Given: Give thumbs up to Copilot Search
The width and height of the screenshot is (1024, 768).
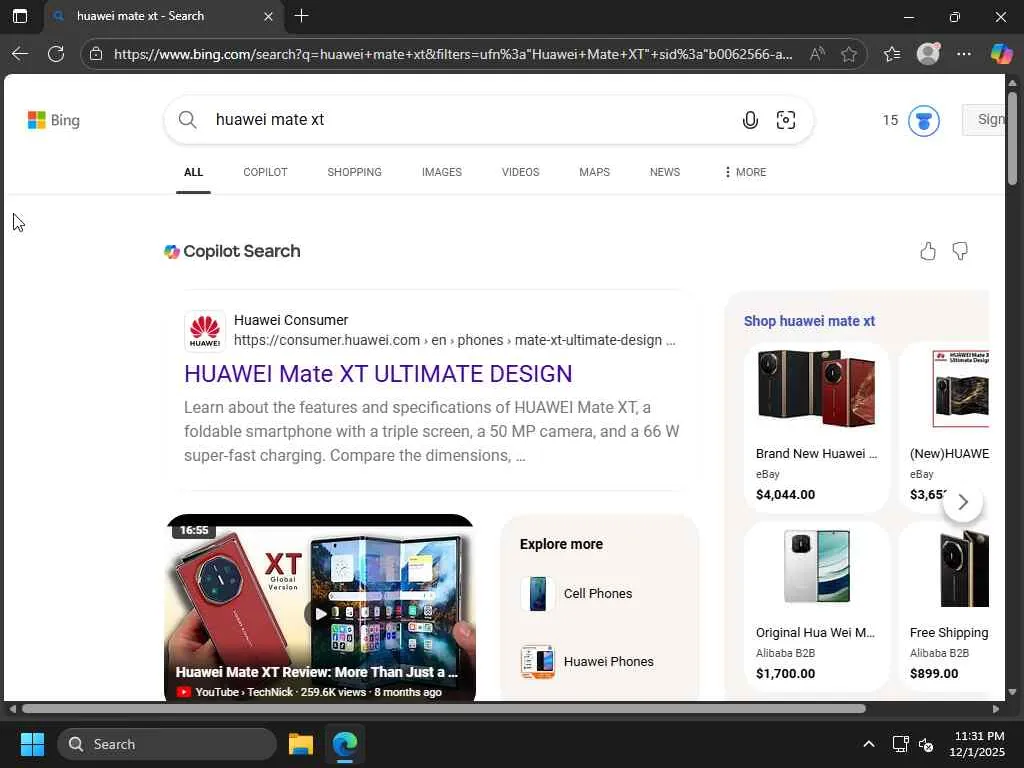Looking at the screenshot, I should point(927,251).
